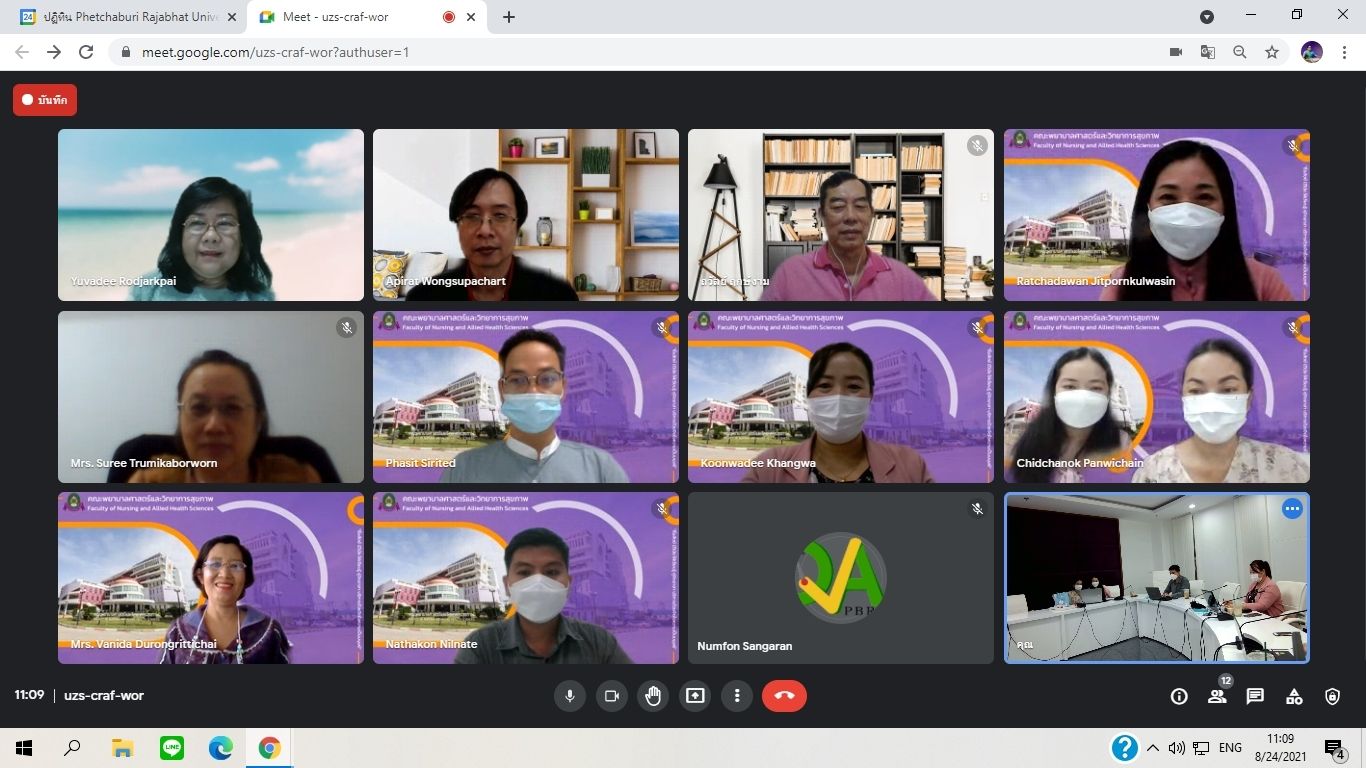Switch to the Phetchaburi Rajabhat calendar tab
This screenshot has height=768, width=1366.
click(x=125, y=17)
